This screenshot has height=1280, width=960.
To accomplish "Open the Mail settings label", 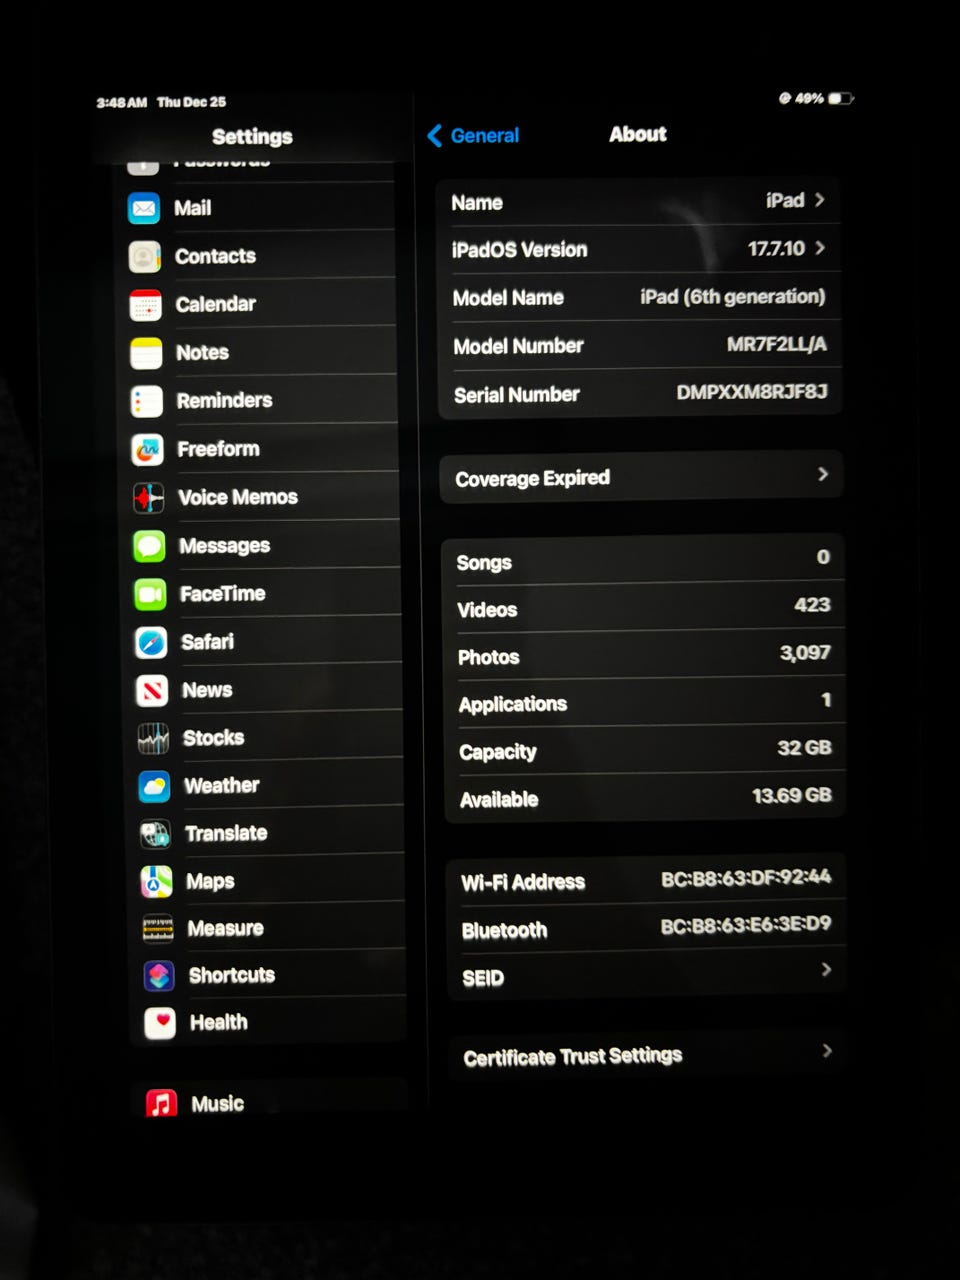I will (192, 208).
